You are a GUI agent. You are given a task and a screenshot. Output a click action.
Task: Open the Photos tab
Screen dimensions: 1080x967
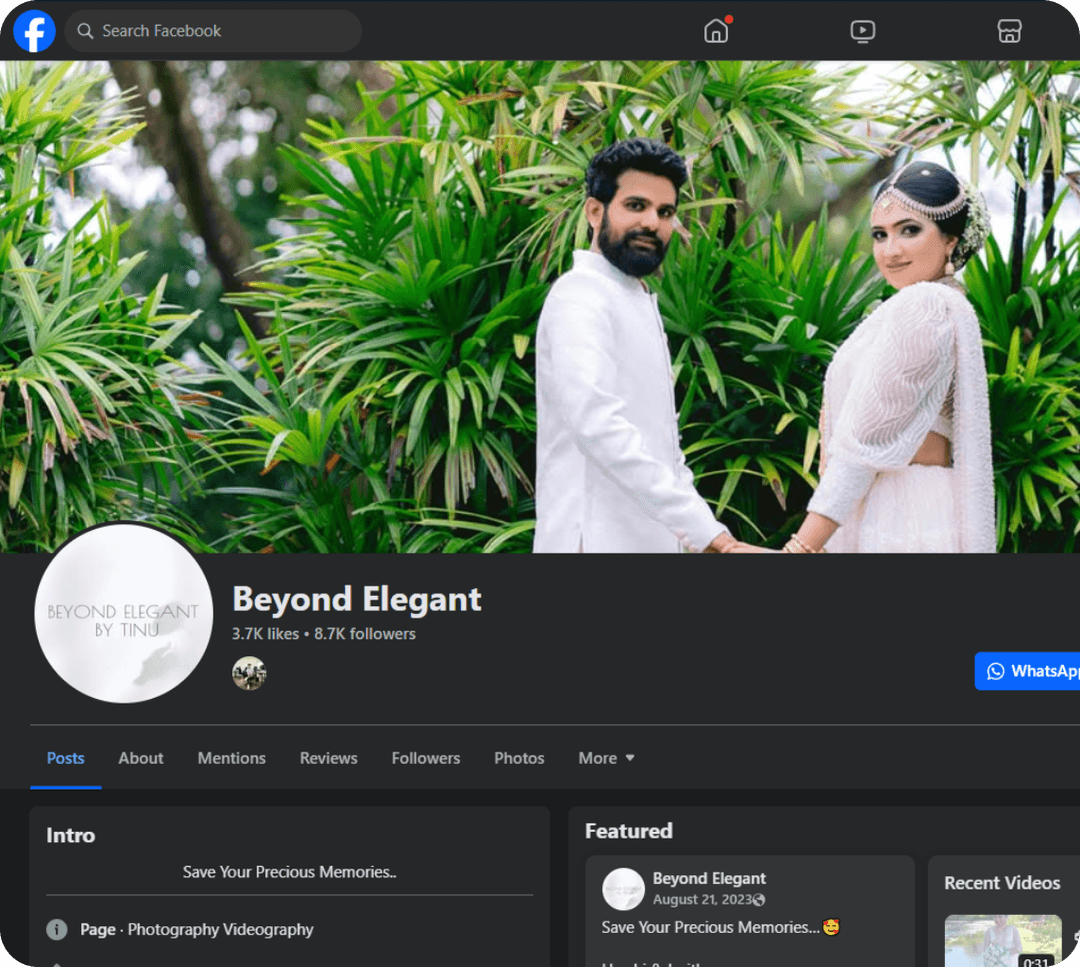pos(519,758)
